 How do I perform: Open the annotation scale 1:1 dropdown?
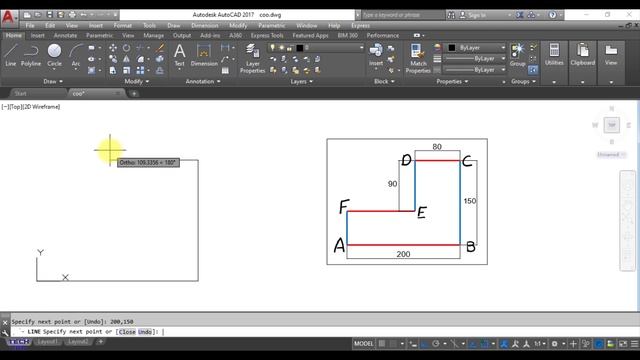540,344
